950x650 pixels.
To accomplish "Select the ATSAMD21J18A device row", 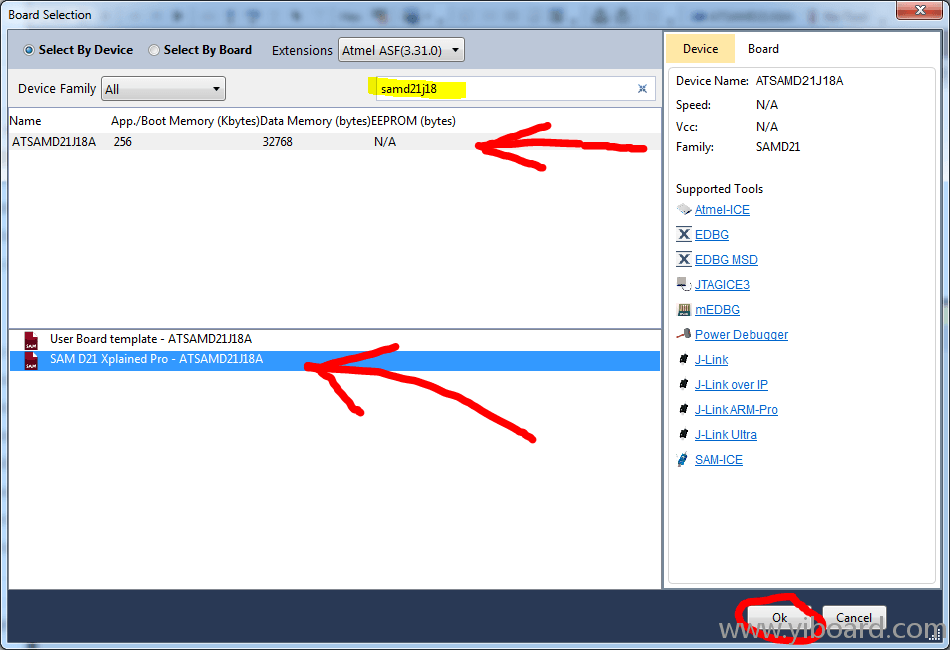I will coord(334,142).
